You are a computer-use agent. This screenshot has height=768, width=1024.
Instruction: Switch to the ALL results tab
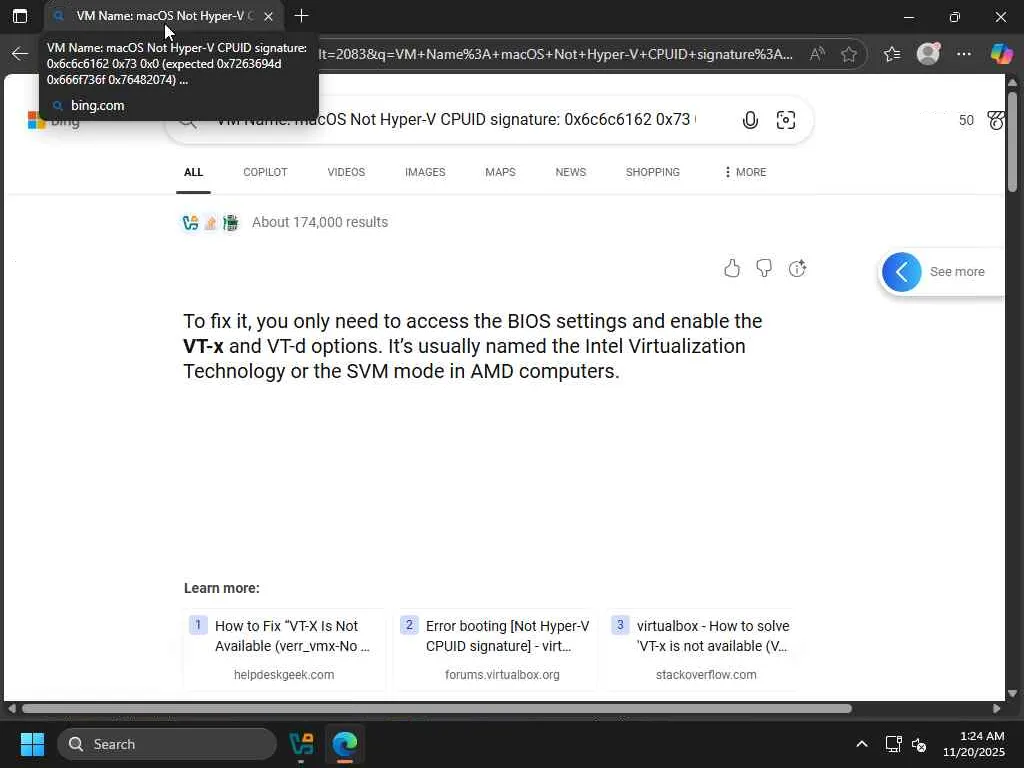pos(193,172)
